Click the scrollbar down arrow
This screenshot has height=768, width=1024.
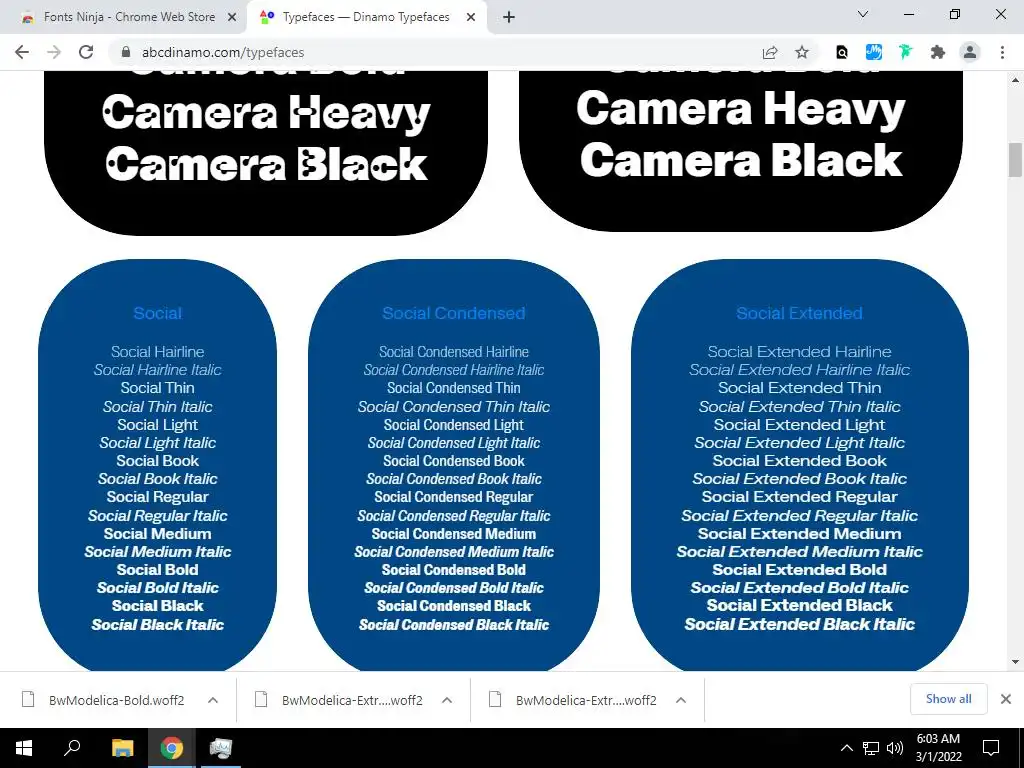tap(1015, 662)
